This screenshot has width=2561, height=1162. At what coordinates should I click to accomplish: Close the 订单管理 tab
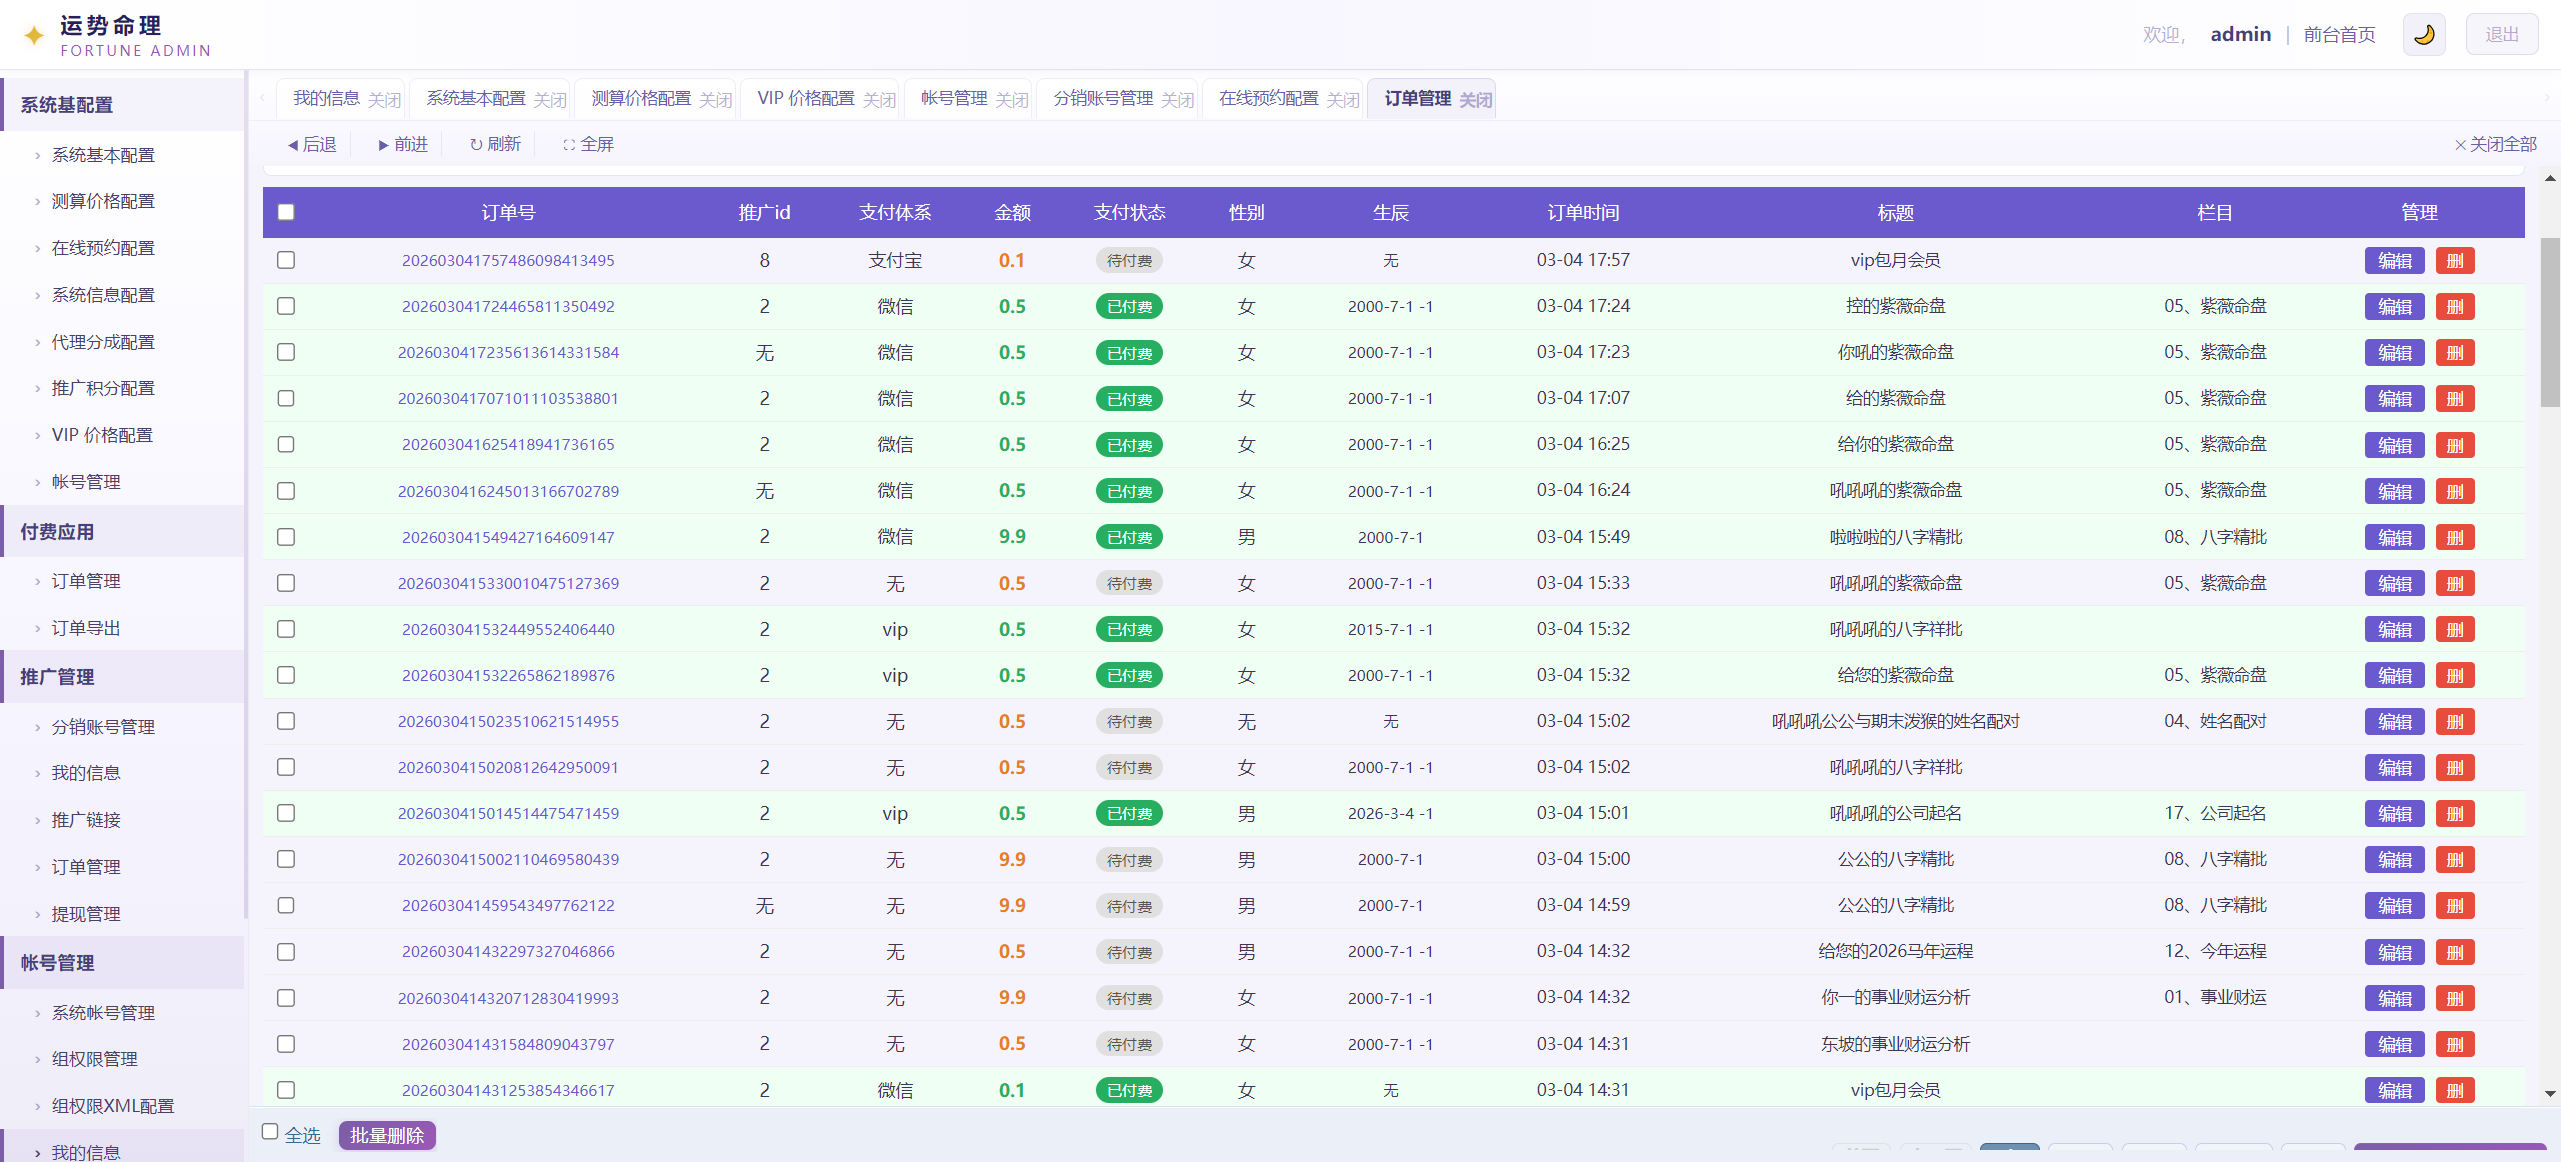1476,100
